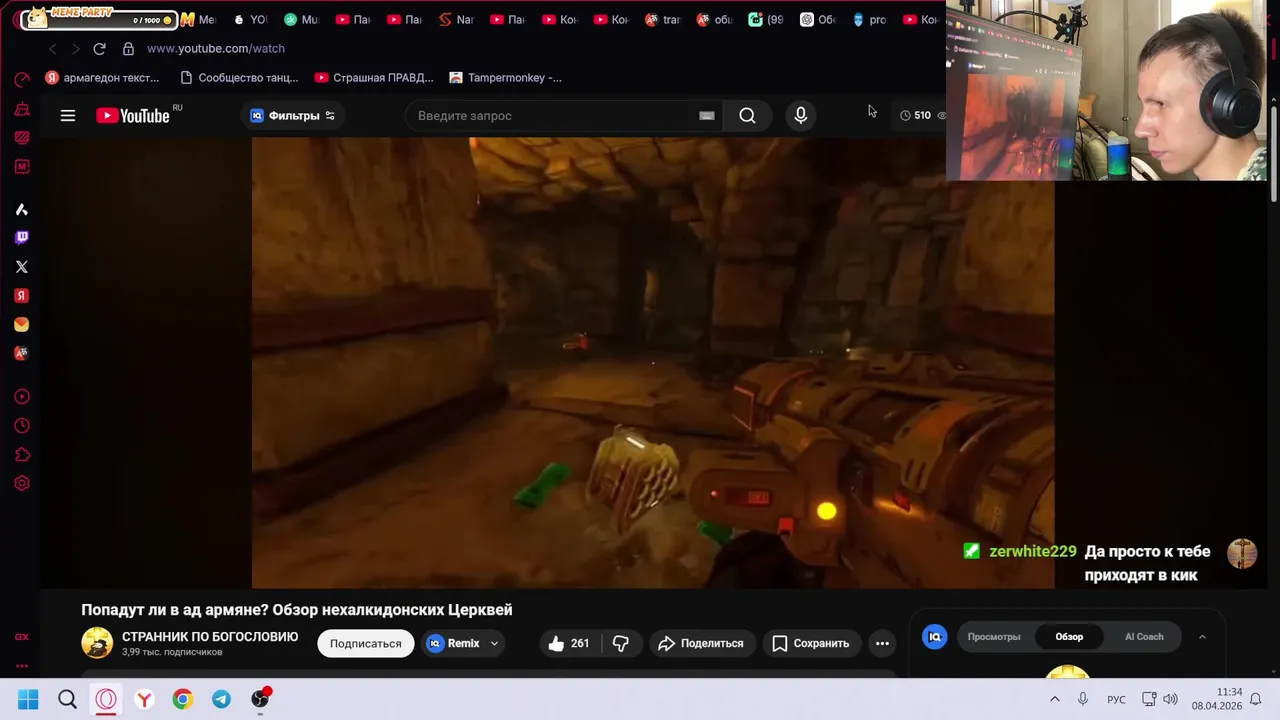Open the GX corner icon in the sidebar
The image size is (1280, 720).
pos(22,637)
